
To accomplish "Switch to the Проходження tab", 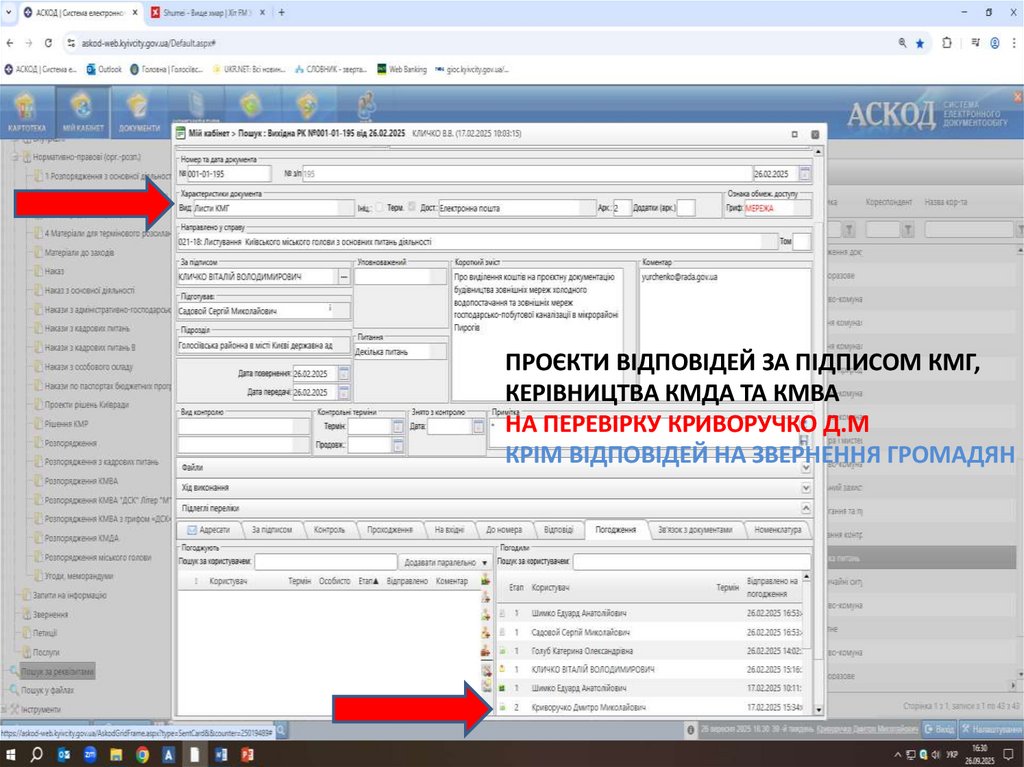I will click(390, 530).
